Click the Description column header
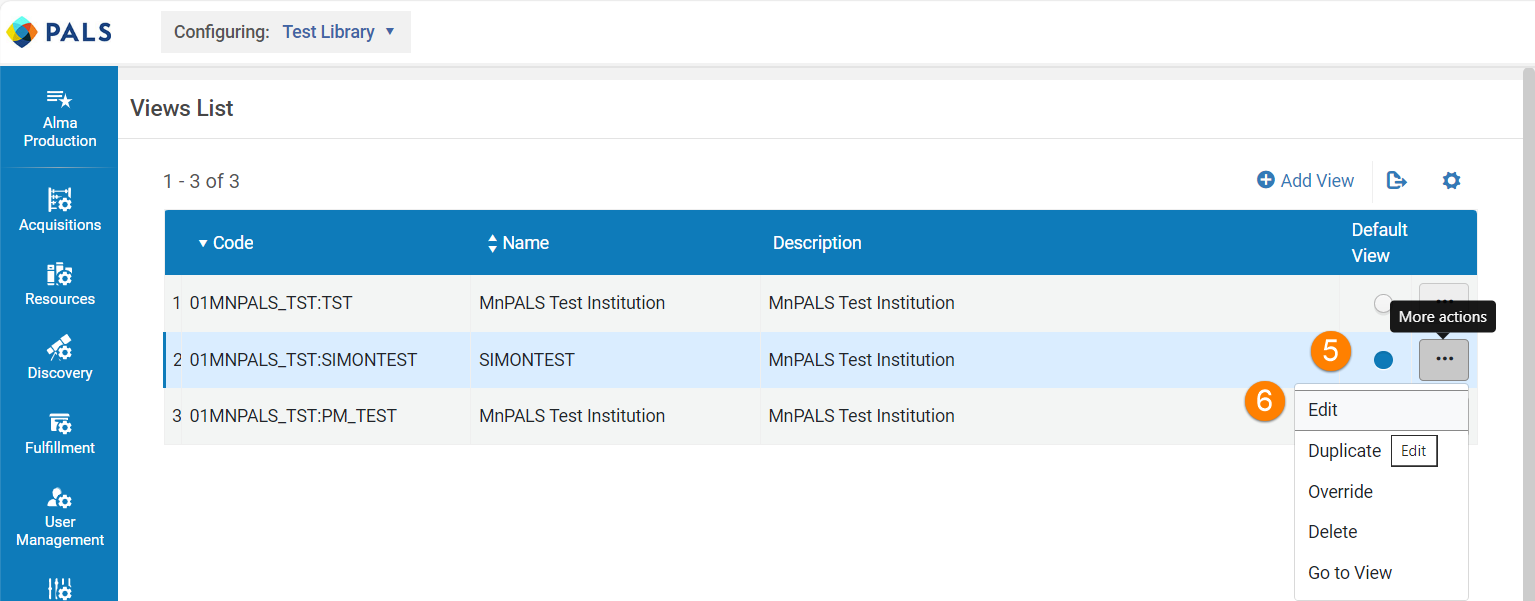 click(817, 243)
